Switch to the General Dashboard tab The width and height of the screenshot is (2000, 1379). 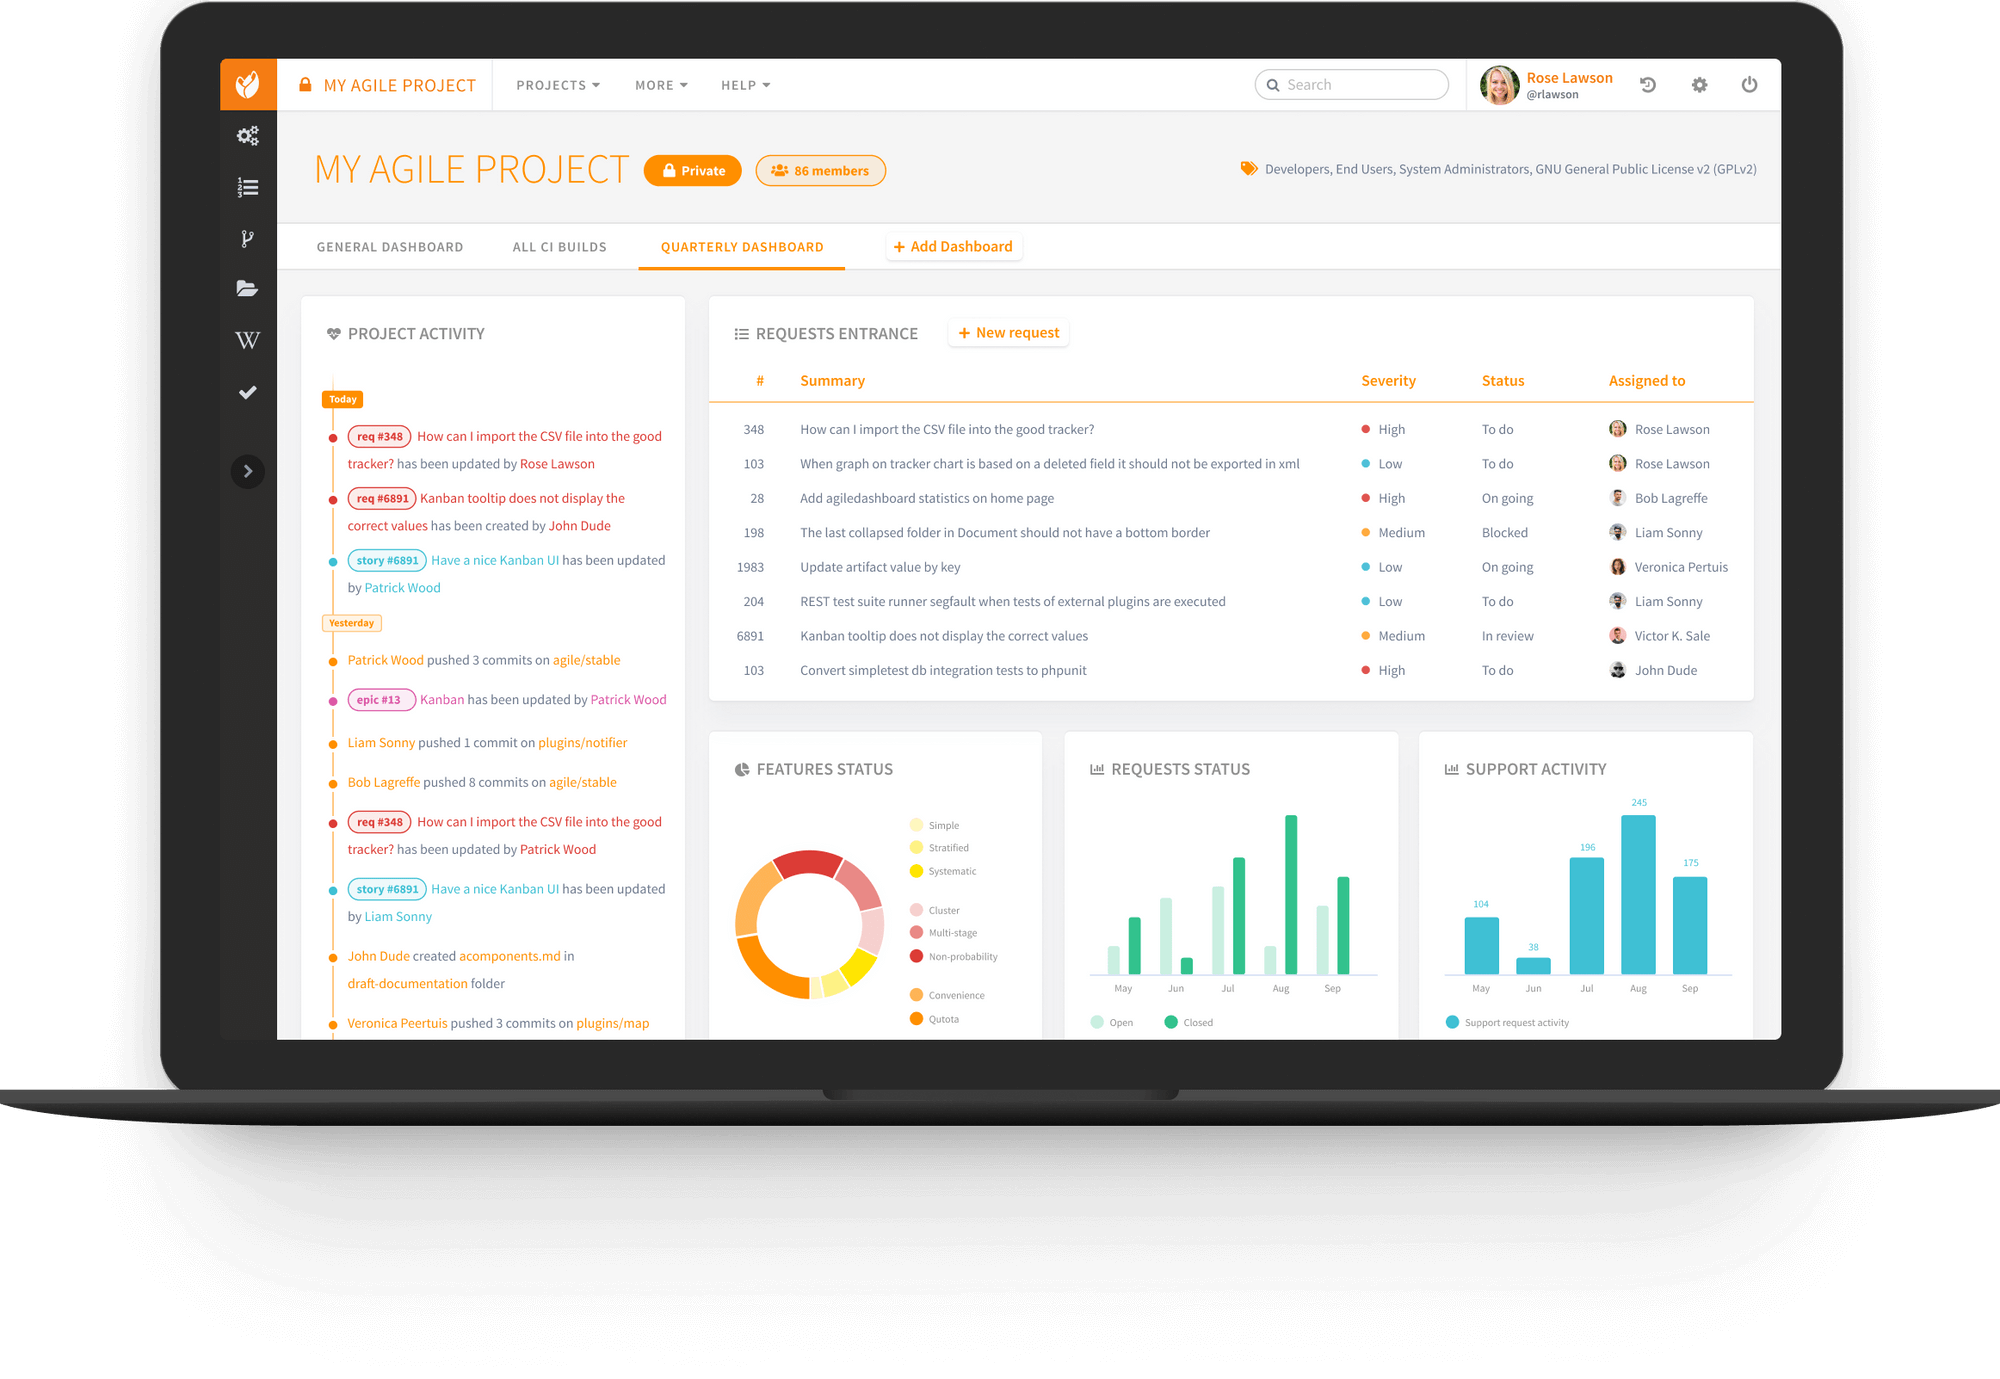(389, 246)
